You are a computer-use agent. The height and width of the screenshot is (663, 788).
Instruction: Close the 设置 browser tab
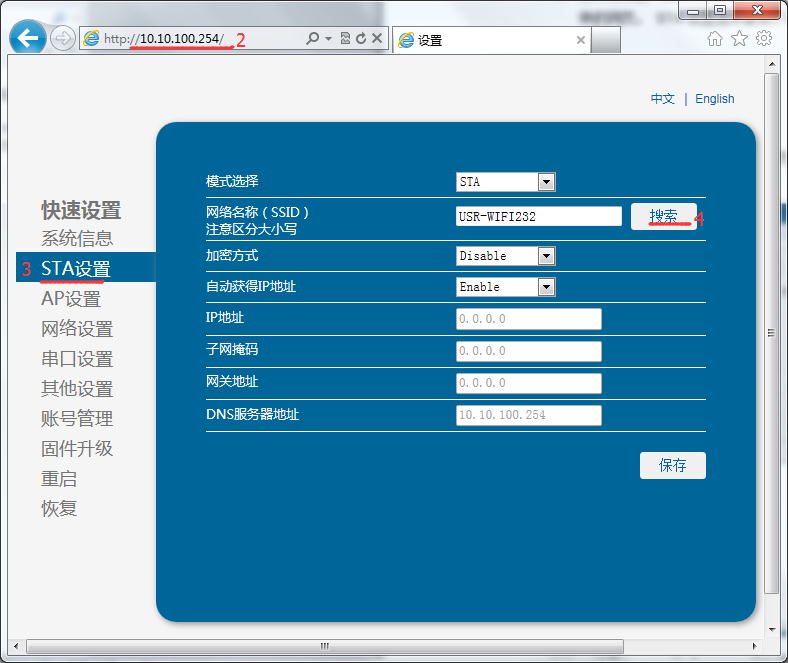[581, 40]
